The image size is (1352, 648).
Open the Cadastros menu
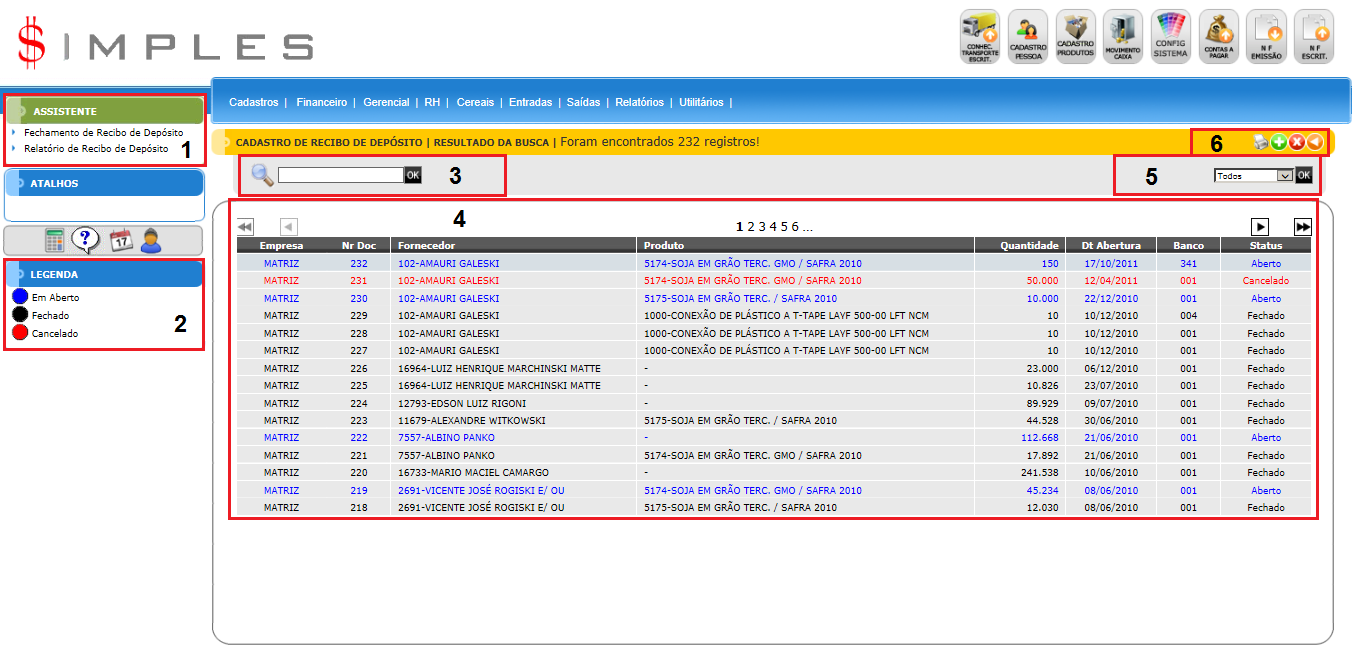[x=253, y=102]
